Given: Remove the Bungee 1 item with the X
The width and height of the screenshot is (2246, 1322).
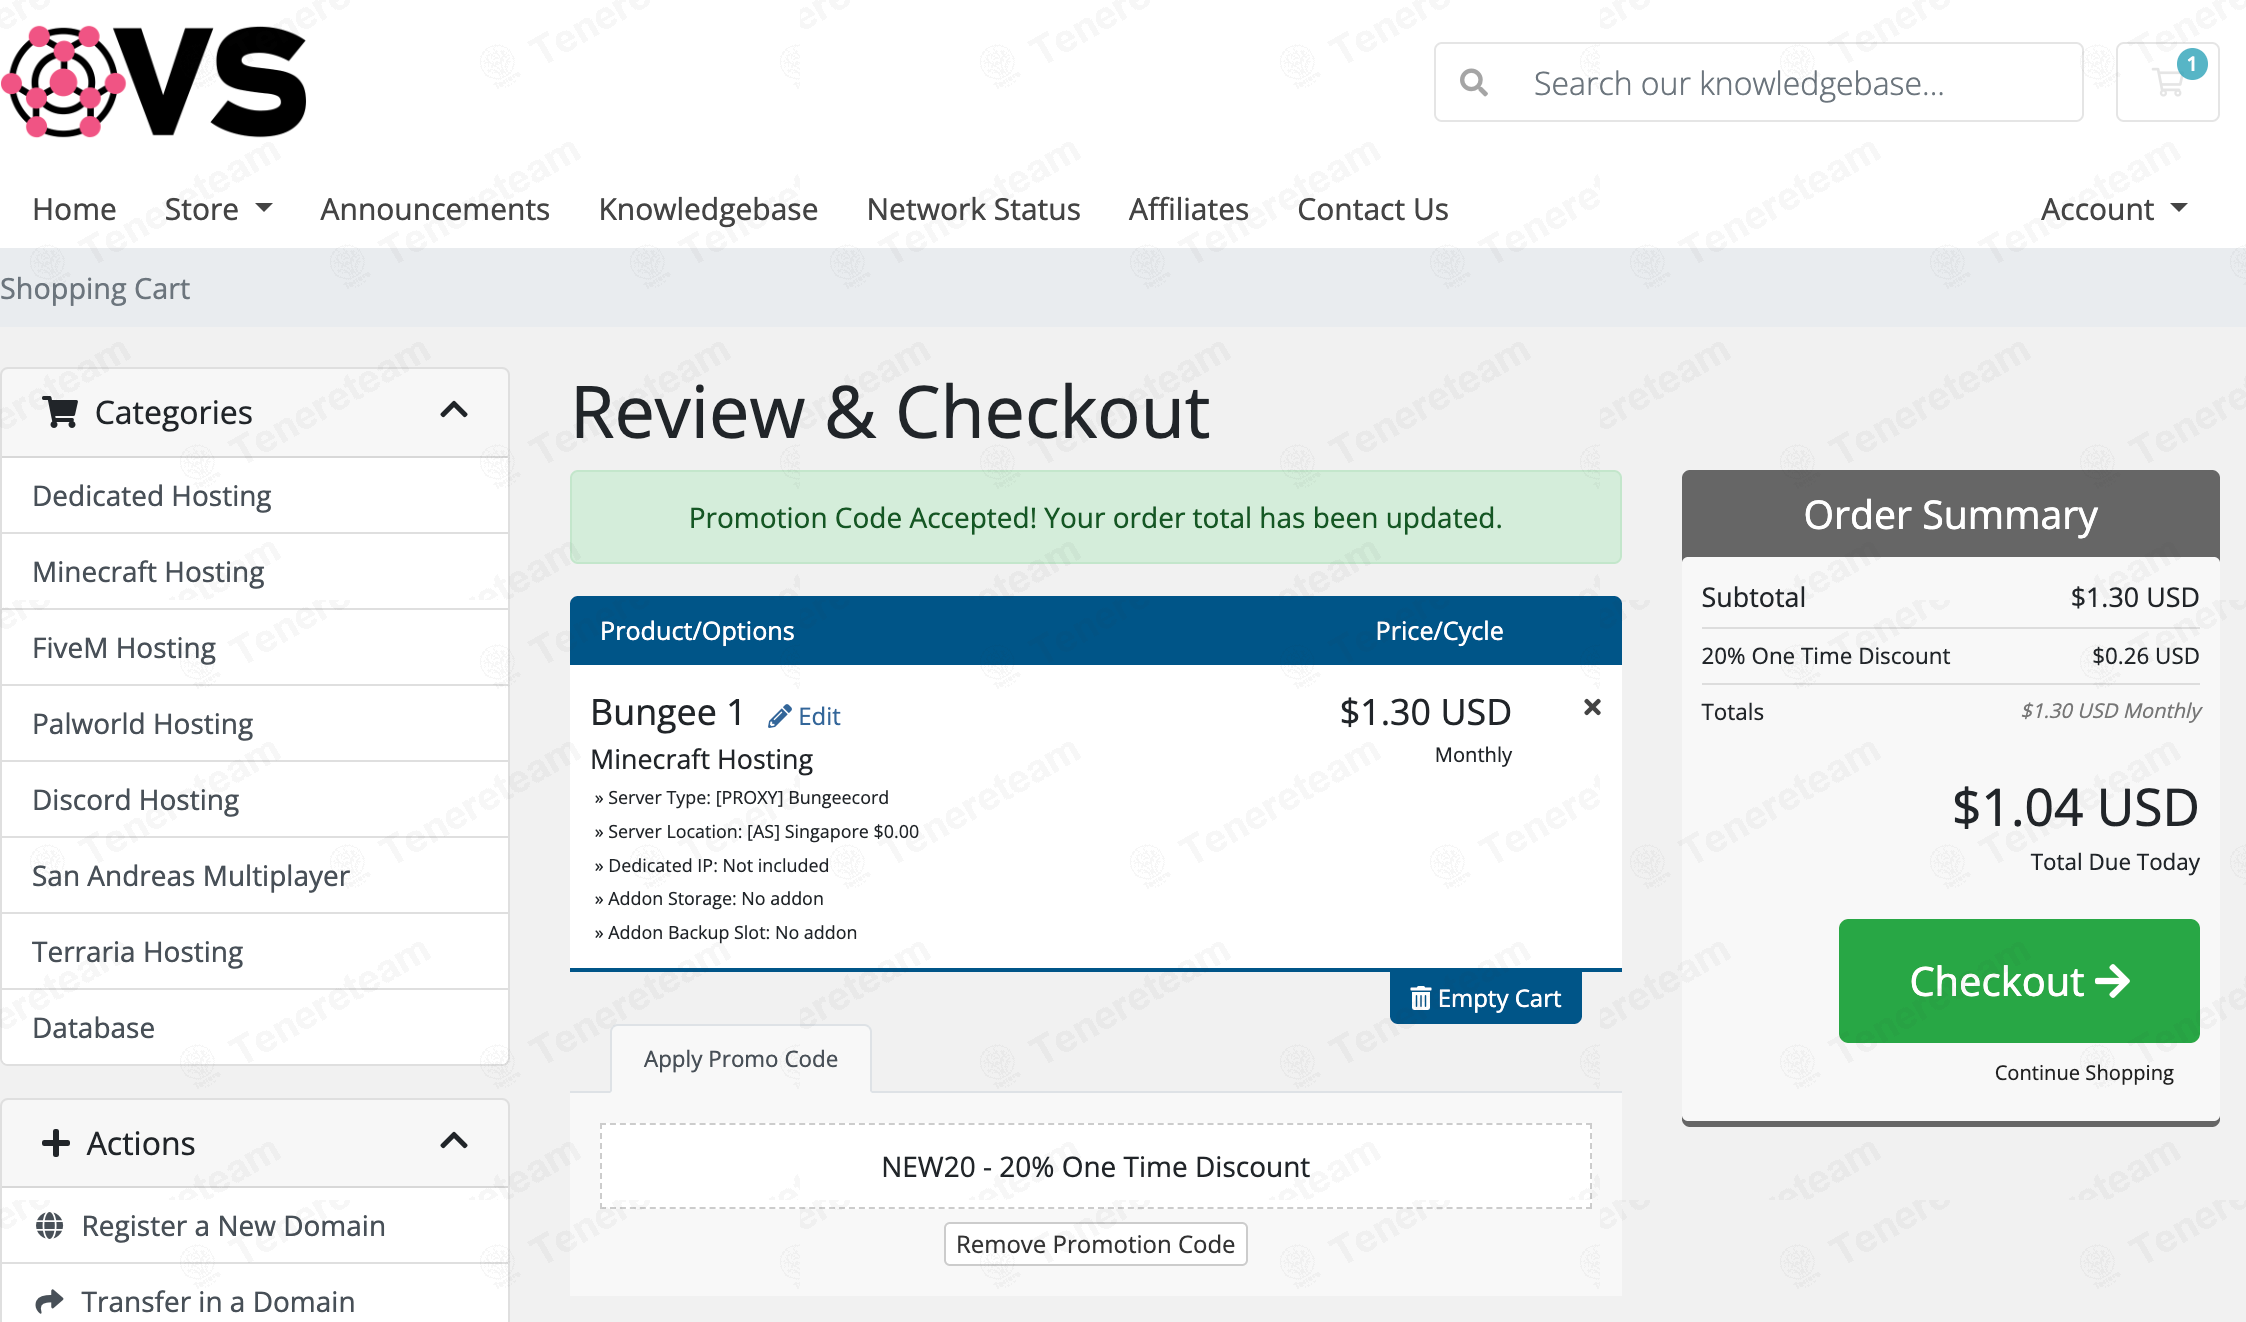Looking at the screenshot, I should (1592, 707).
